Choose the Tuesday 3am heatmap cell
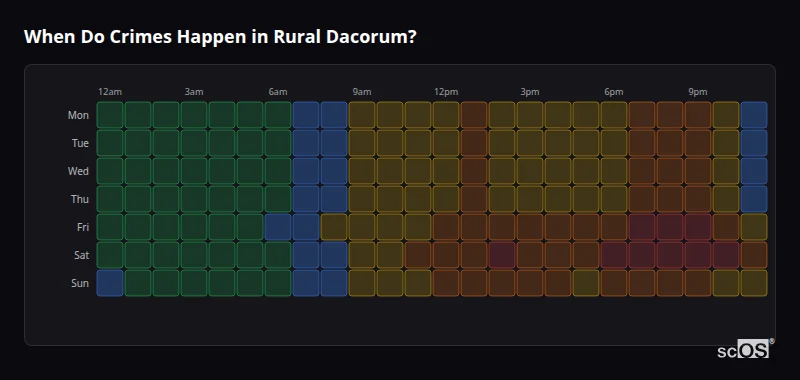 [194, 143]
